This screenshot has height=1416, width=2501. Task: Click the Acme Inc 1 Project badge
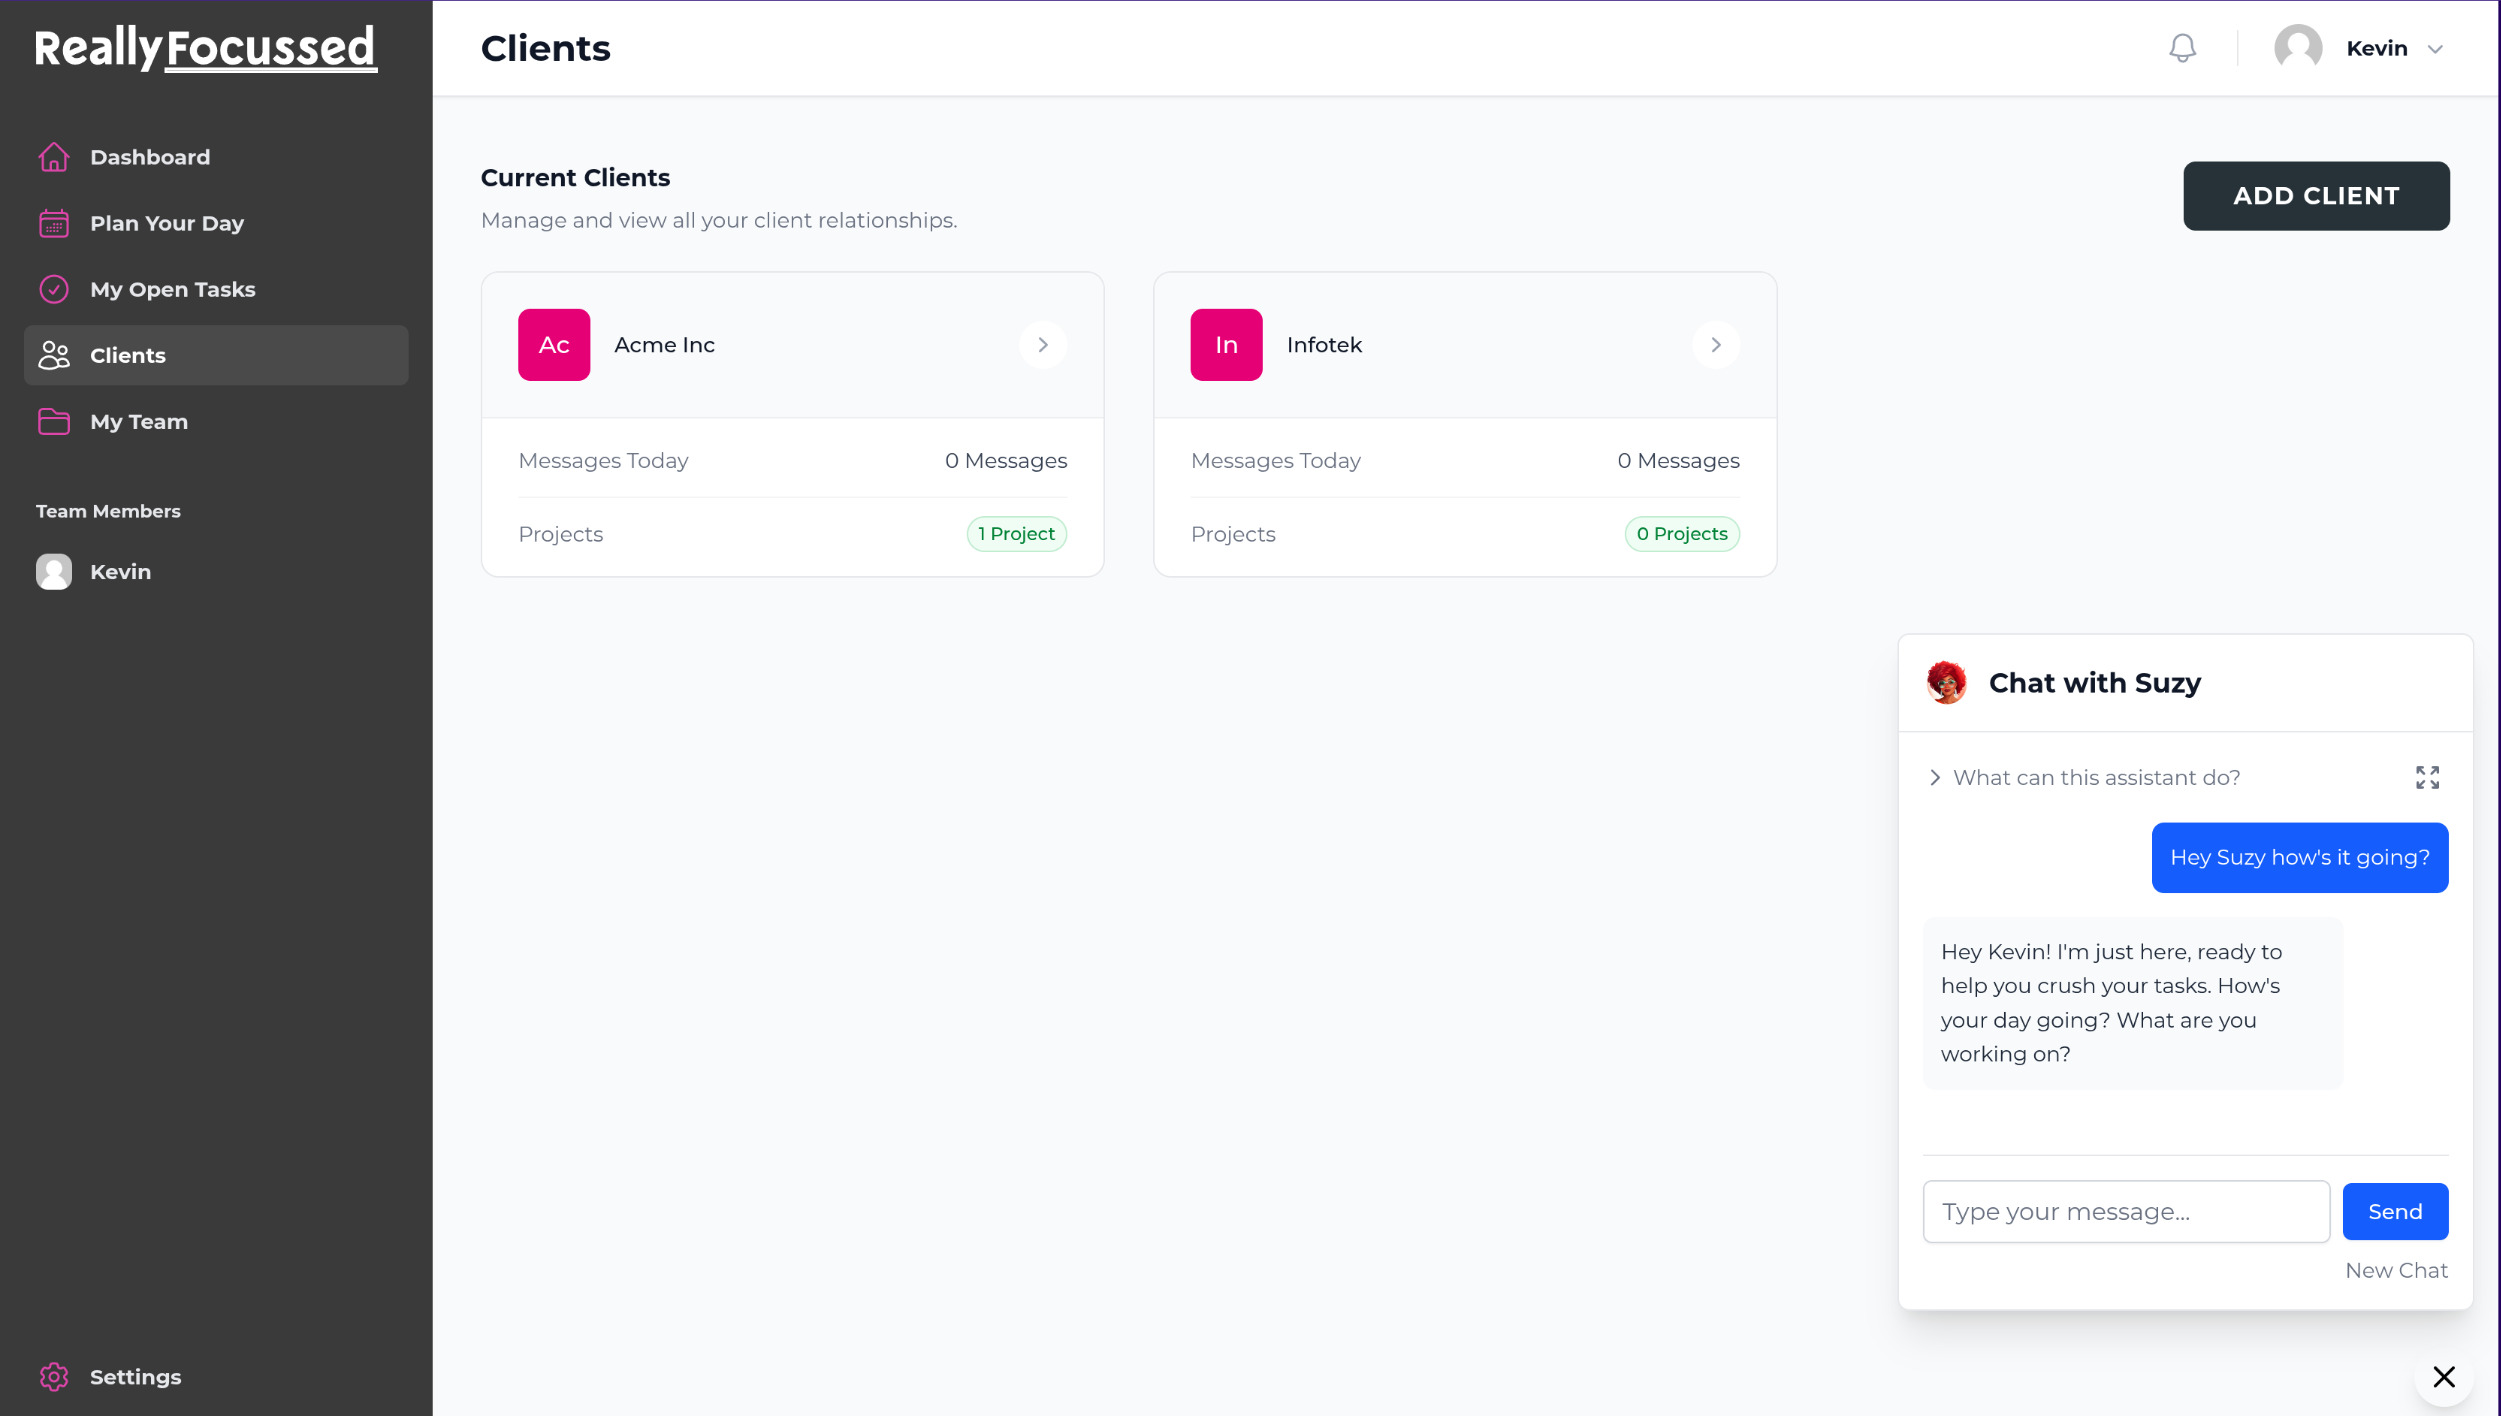pos(1017,534)
